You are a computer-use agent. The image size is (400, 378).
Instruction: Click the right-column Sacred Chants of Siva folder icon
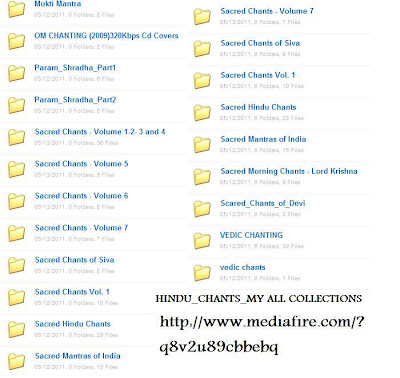click(202, 48)
